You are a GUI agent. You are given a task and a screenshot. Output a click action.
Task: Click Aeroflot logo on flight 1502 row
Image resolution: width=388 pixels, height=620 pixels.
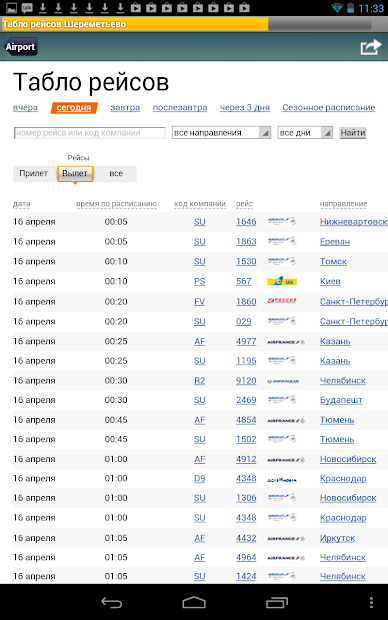[x=282, y=439]
